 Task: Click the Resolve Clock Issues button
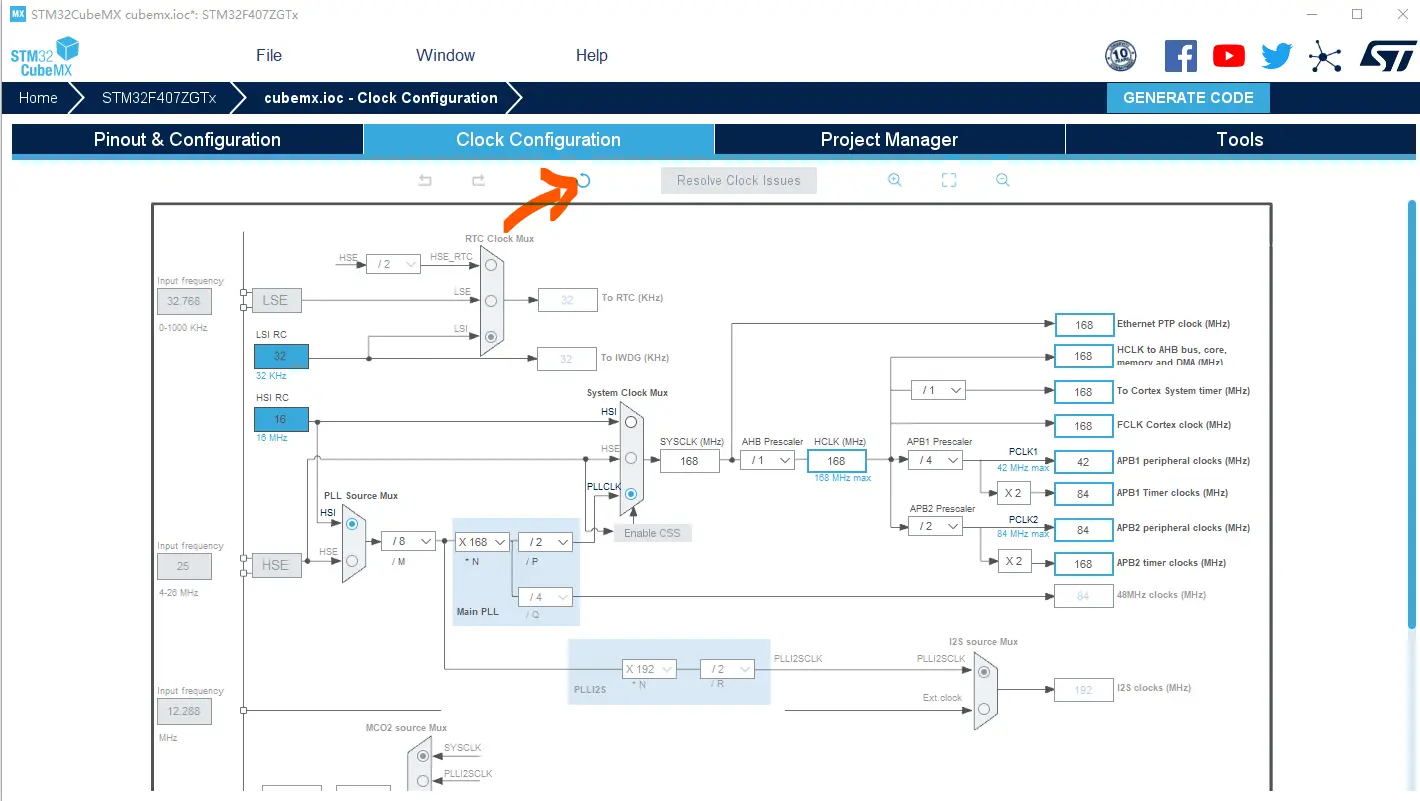click(739, 181)
